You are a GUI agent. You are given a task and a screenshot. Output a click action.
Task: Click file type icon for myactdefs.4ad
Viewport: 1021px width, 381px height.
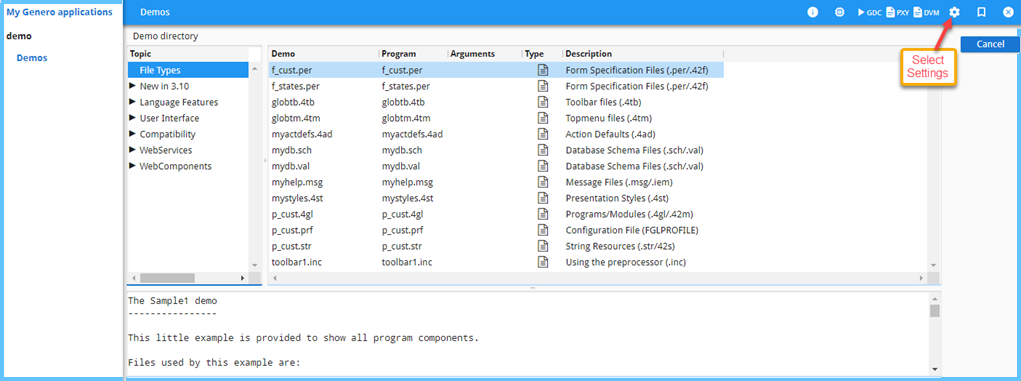pos(542,134)
